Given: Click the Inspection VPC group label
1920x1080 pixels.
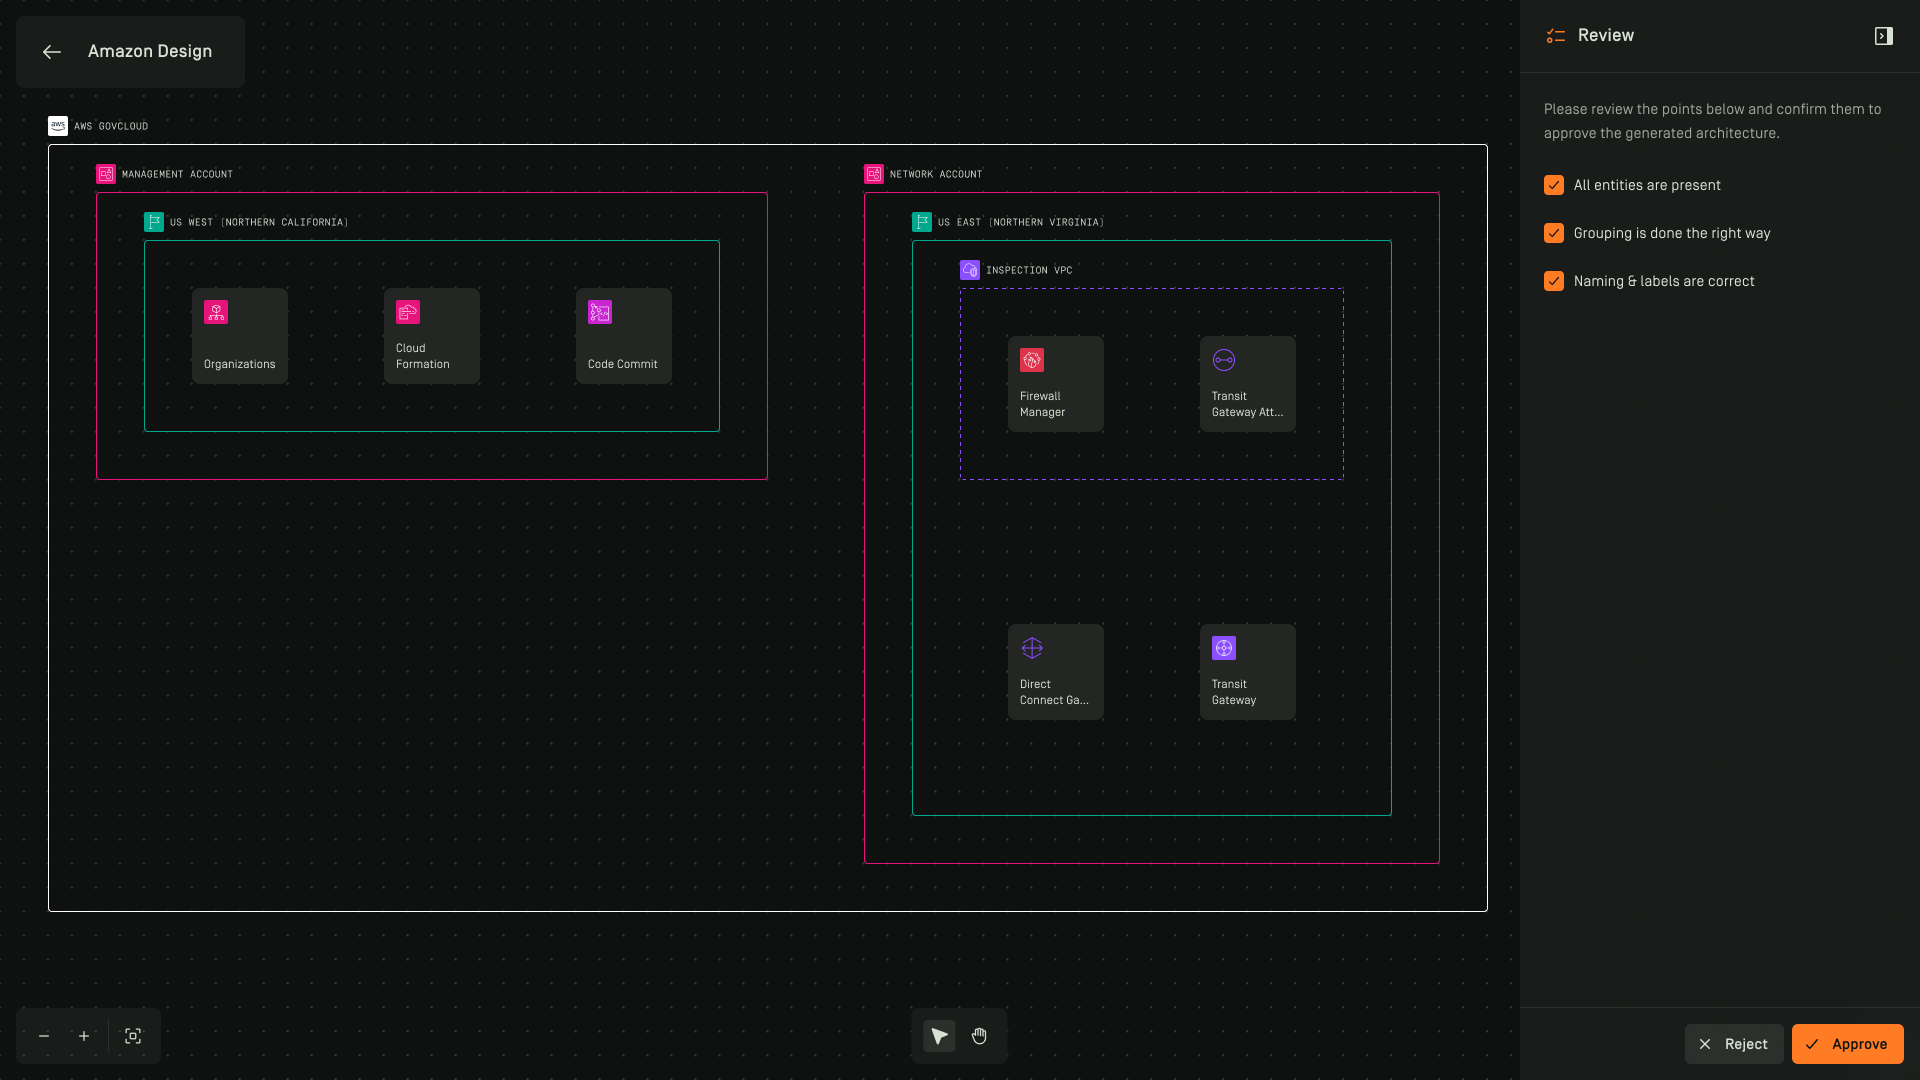Looking at the screenshot, I should (1028, 270).
